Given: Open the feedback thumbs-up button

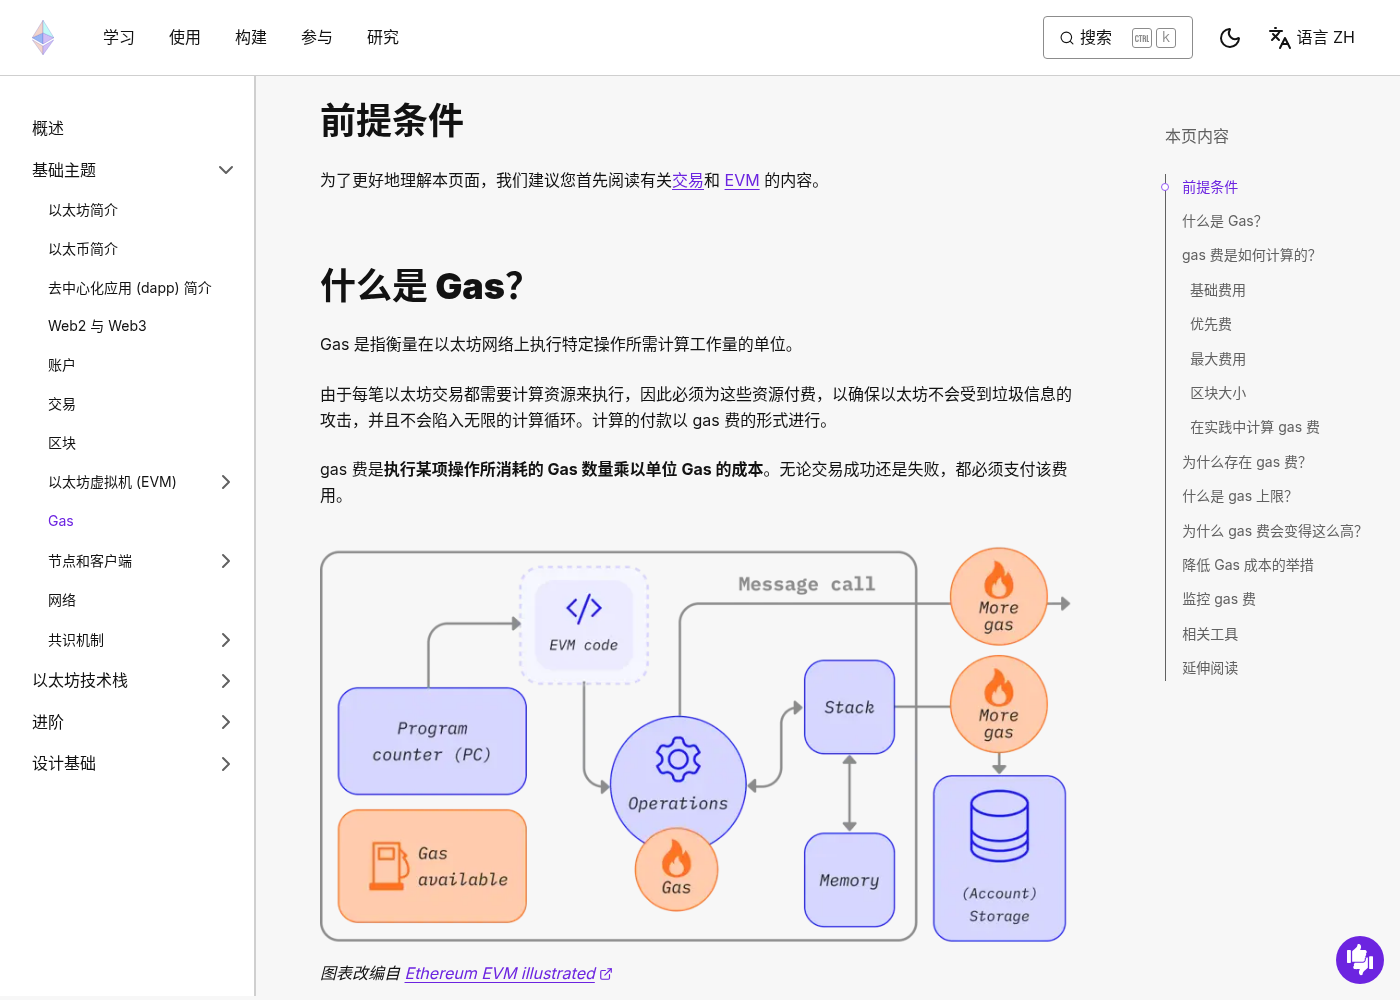Looking at the screenshot, I should (1360, 959).
